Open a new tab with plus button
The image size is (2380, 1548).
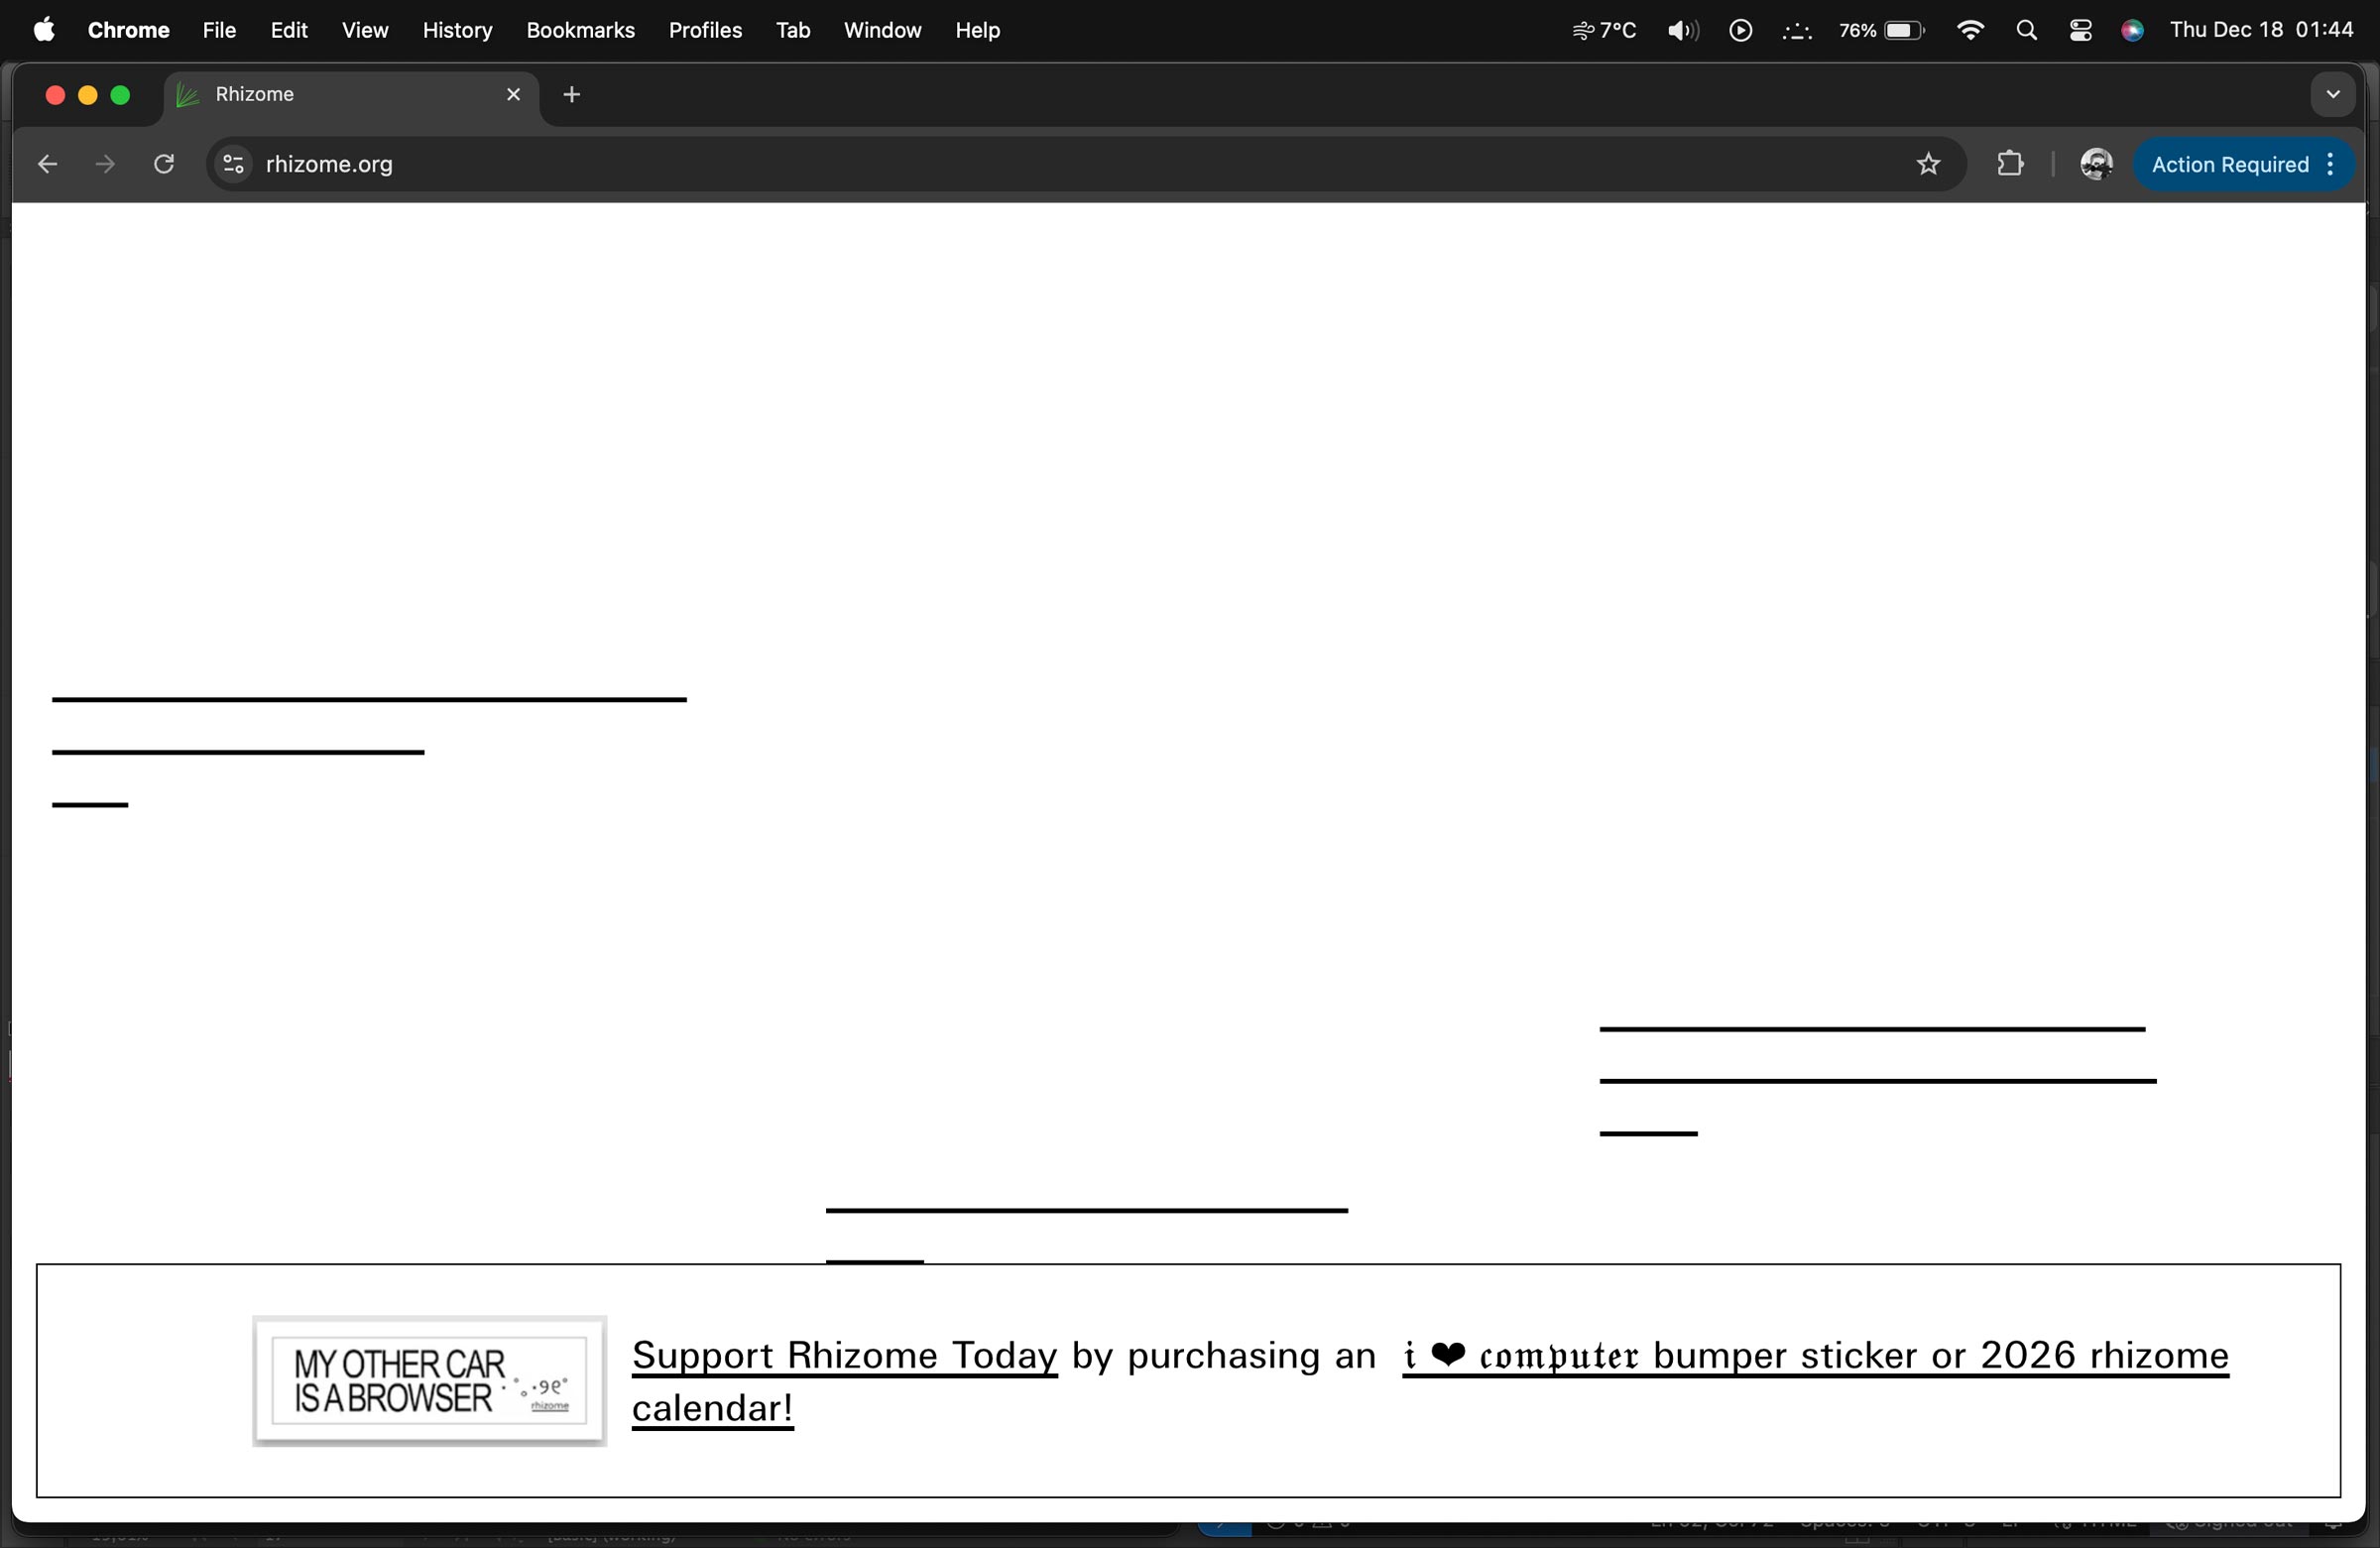click(x=572, y=95)
